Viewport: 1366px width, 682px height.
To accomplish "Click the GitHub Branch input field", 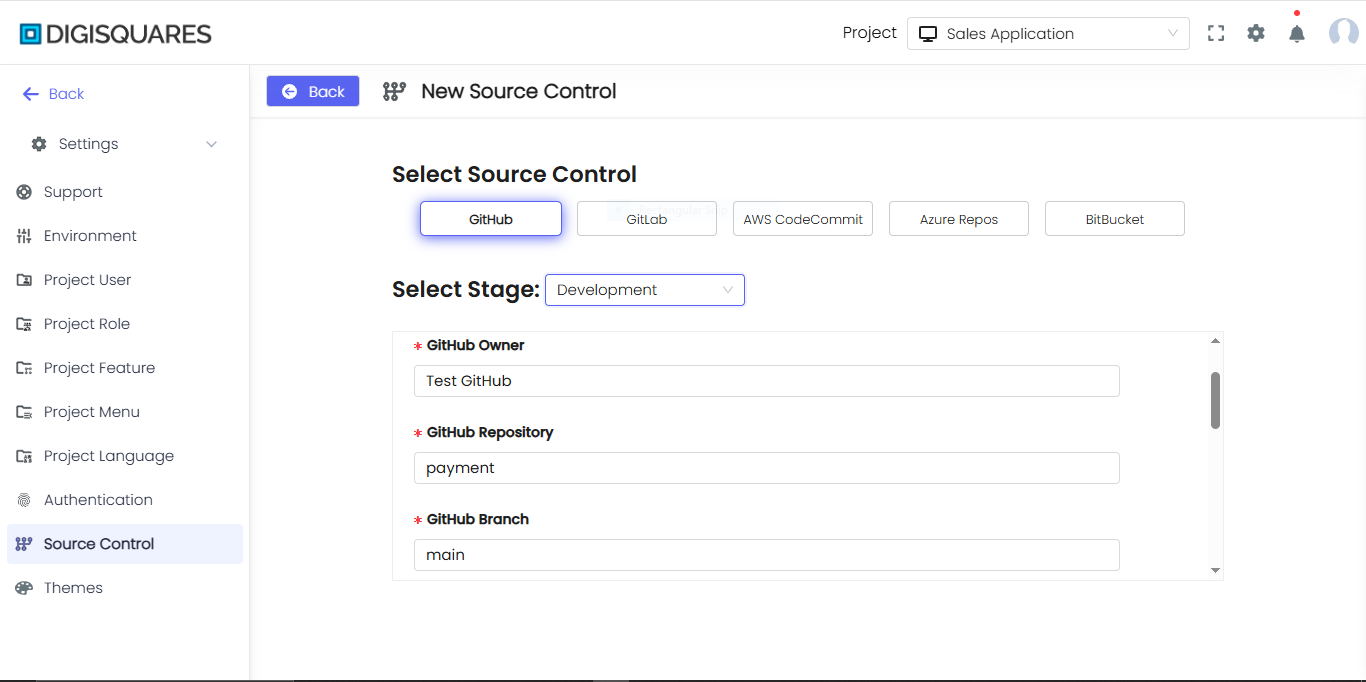I will 767,555.
